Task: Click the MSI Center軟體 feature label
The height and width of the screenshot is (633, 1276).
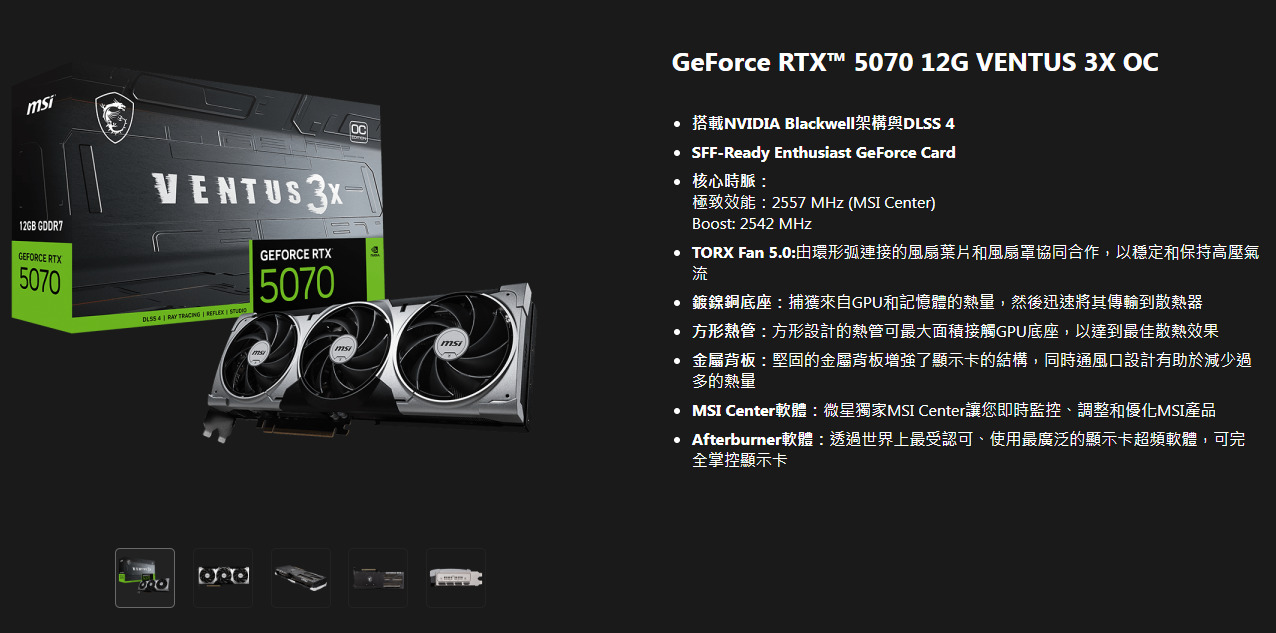Action: click(749, 410)
